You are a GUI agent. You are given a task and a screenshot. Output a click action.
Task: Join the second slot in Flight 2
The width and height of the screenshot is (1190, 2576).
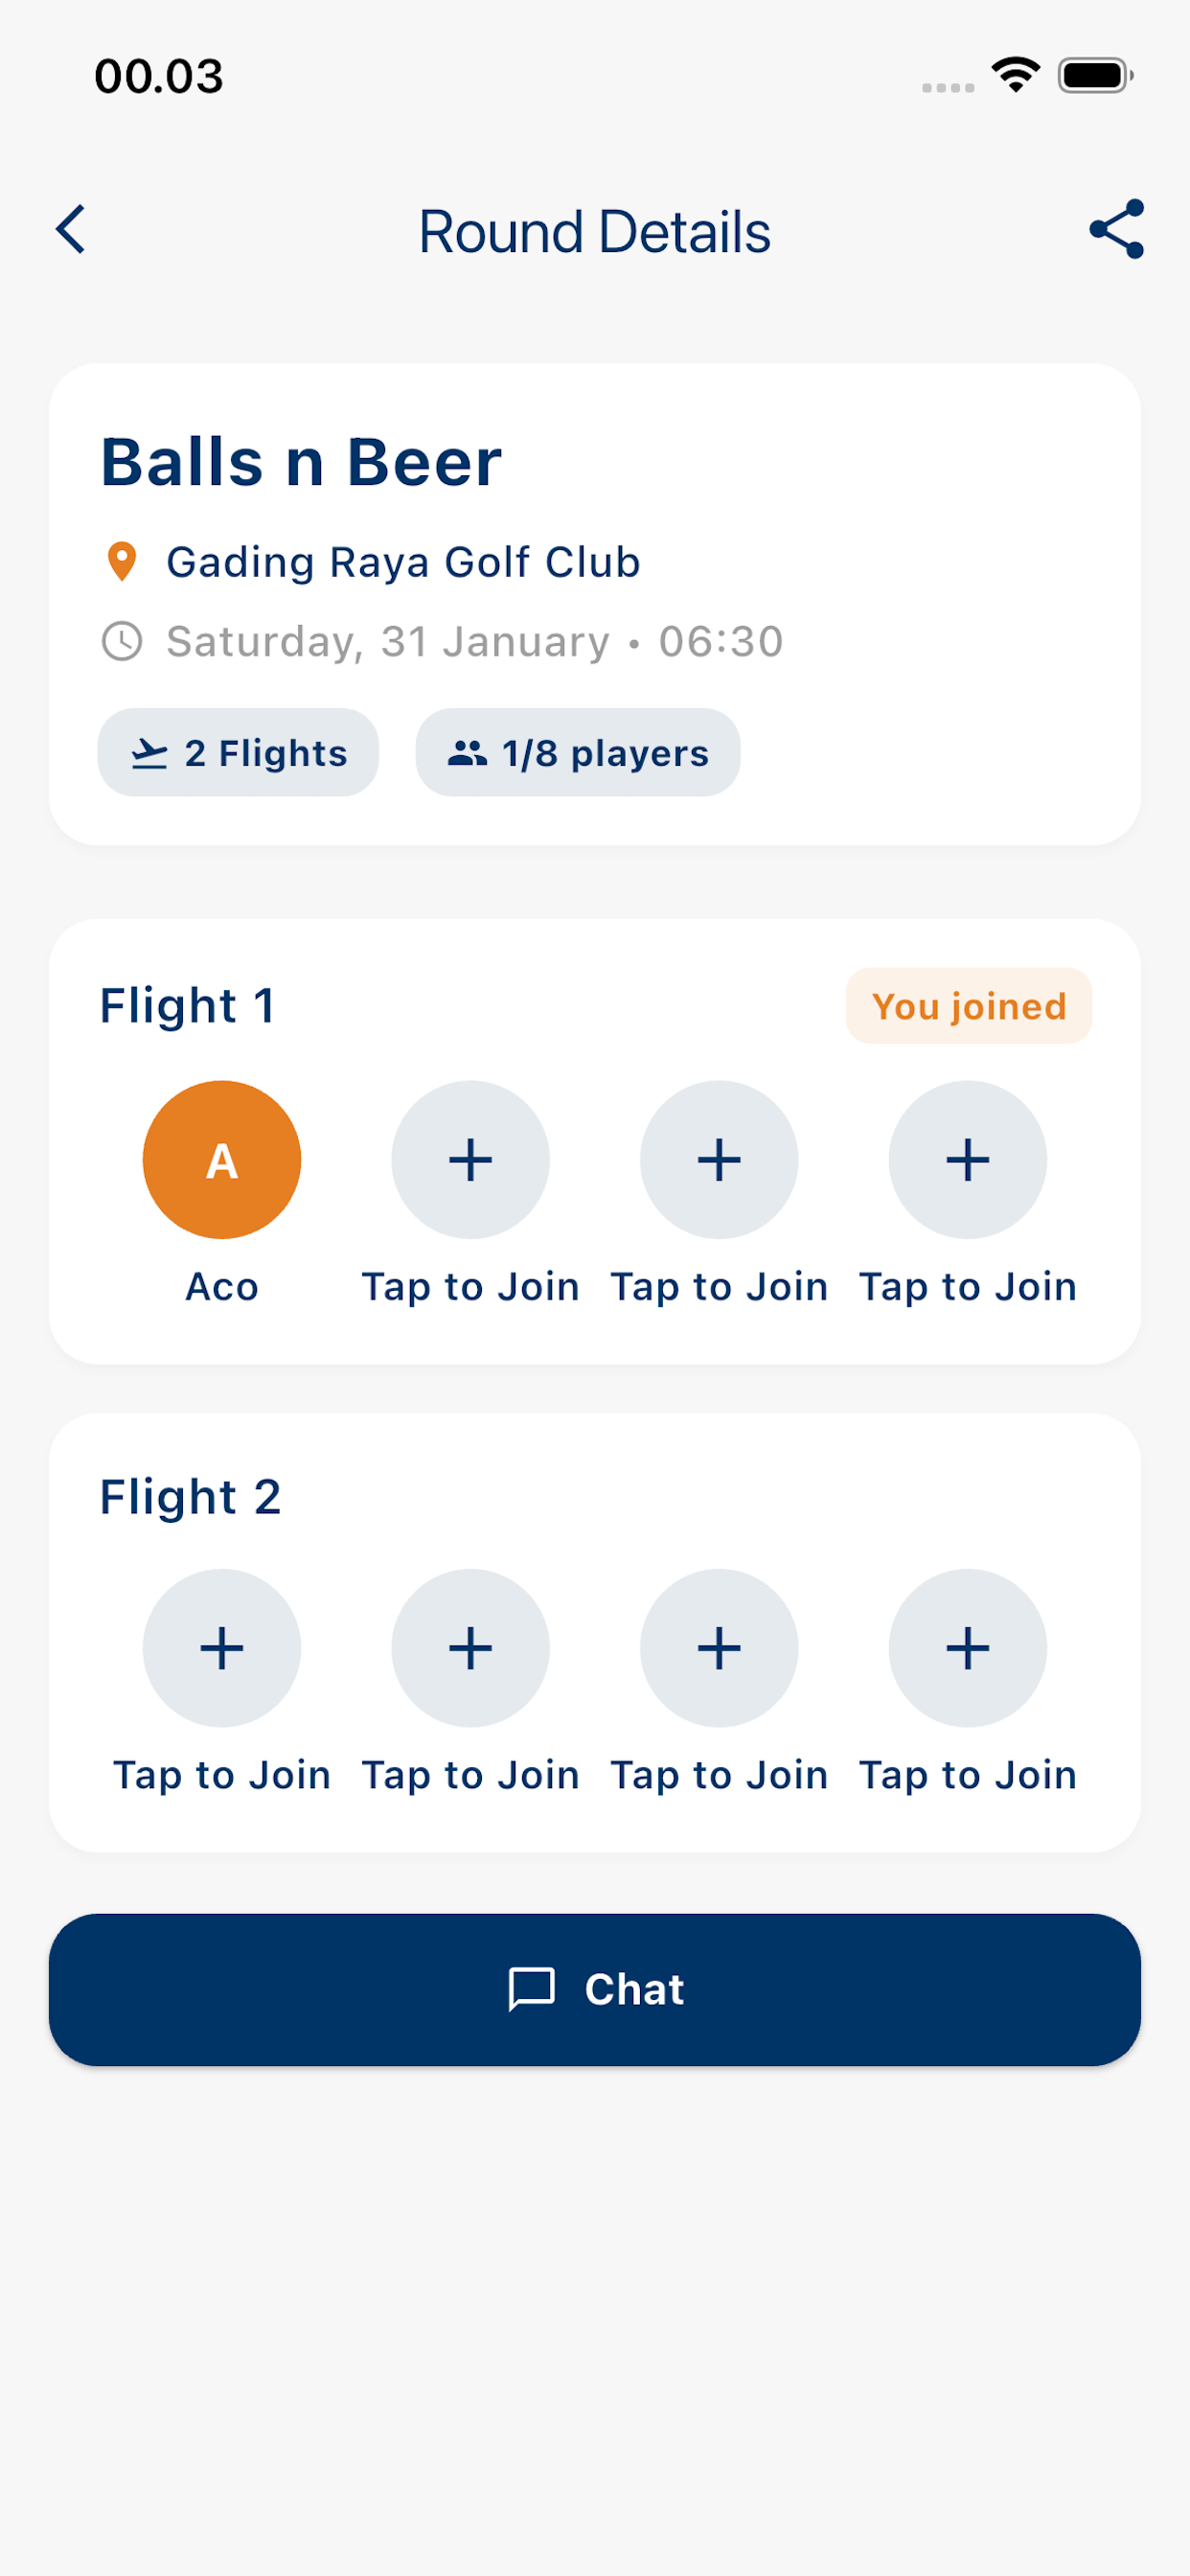tap(470, 1648)
